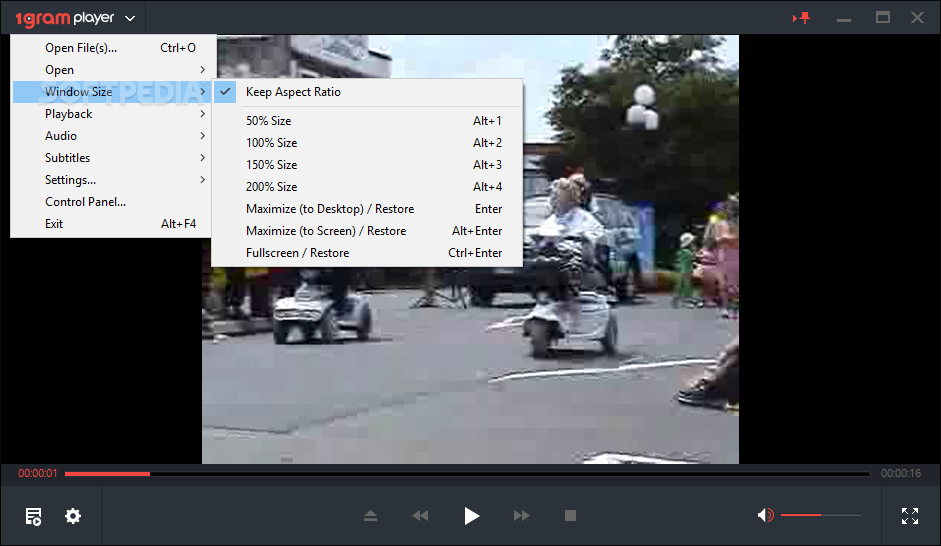Toggle fullscreen with the expand icon
Image resolution: width=941 pixels, height=546 pixels.
pos(910,515)
